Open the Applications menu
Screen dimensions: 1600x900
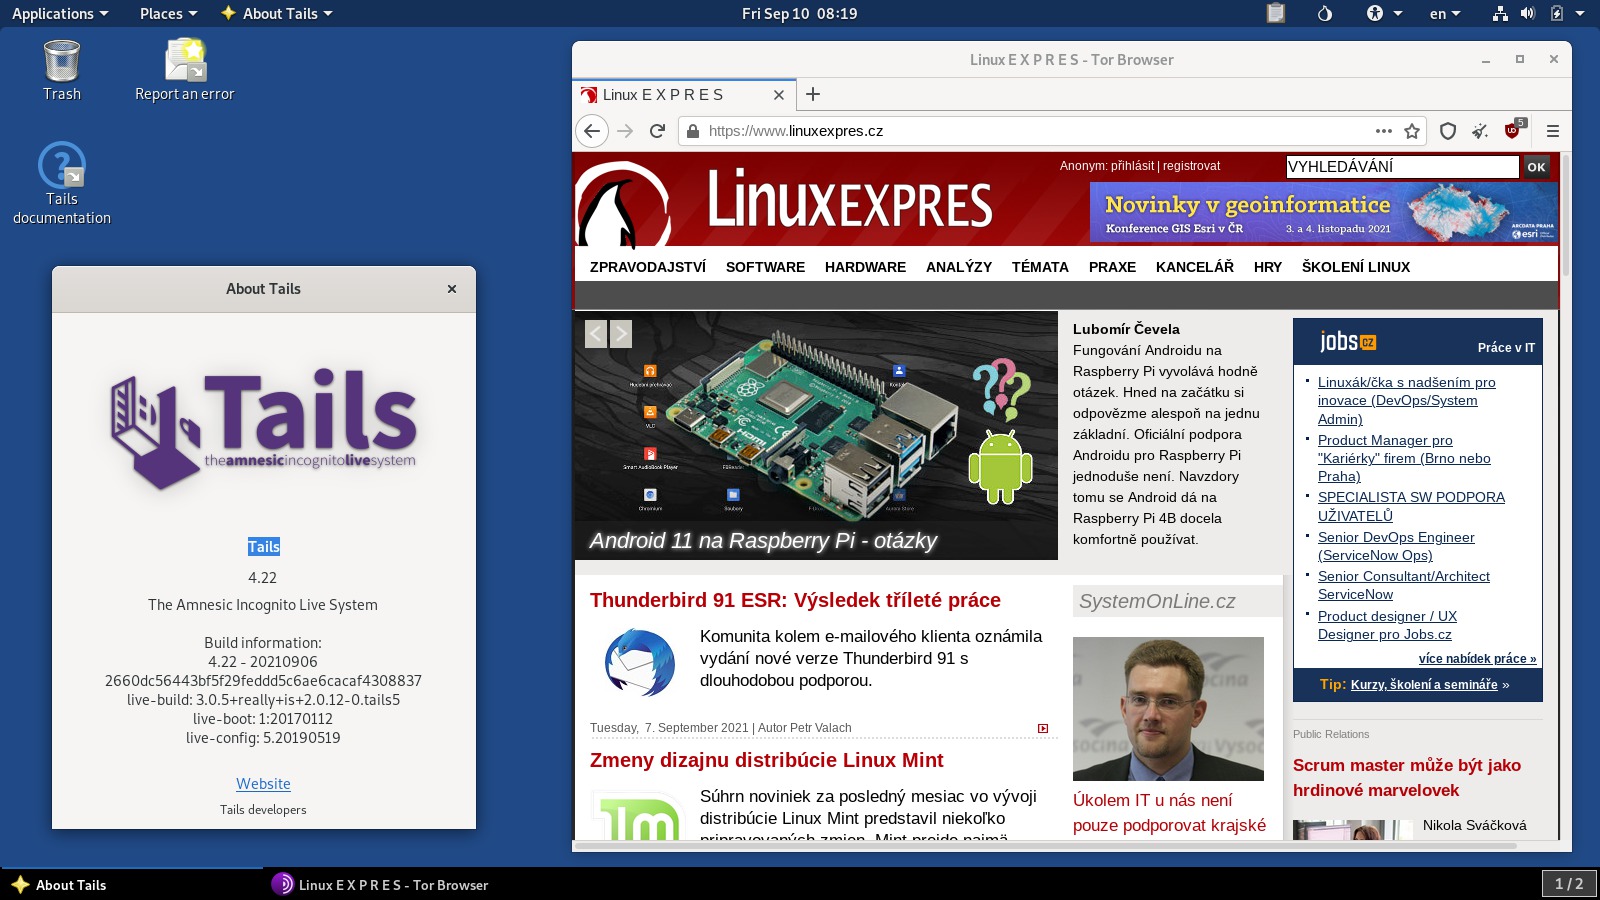[59, 13]
